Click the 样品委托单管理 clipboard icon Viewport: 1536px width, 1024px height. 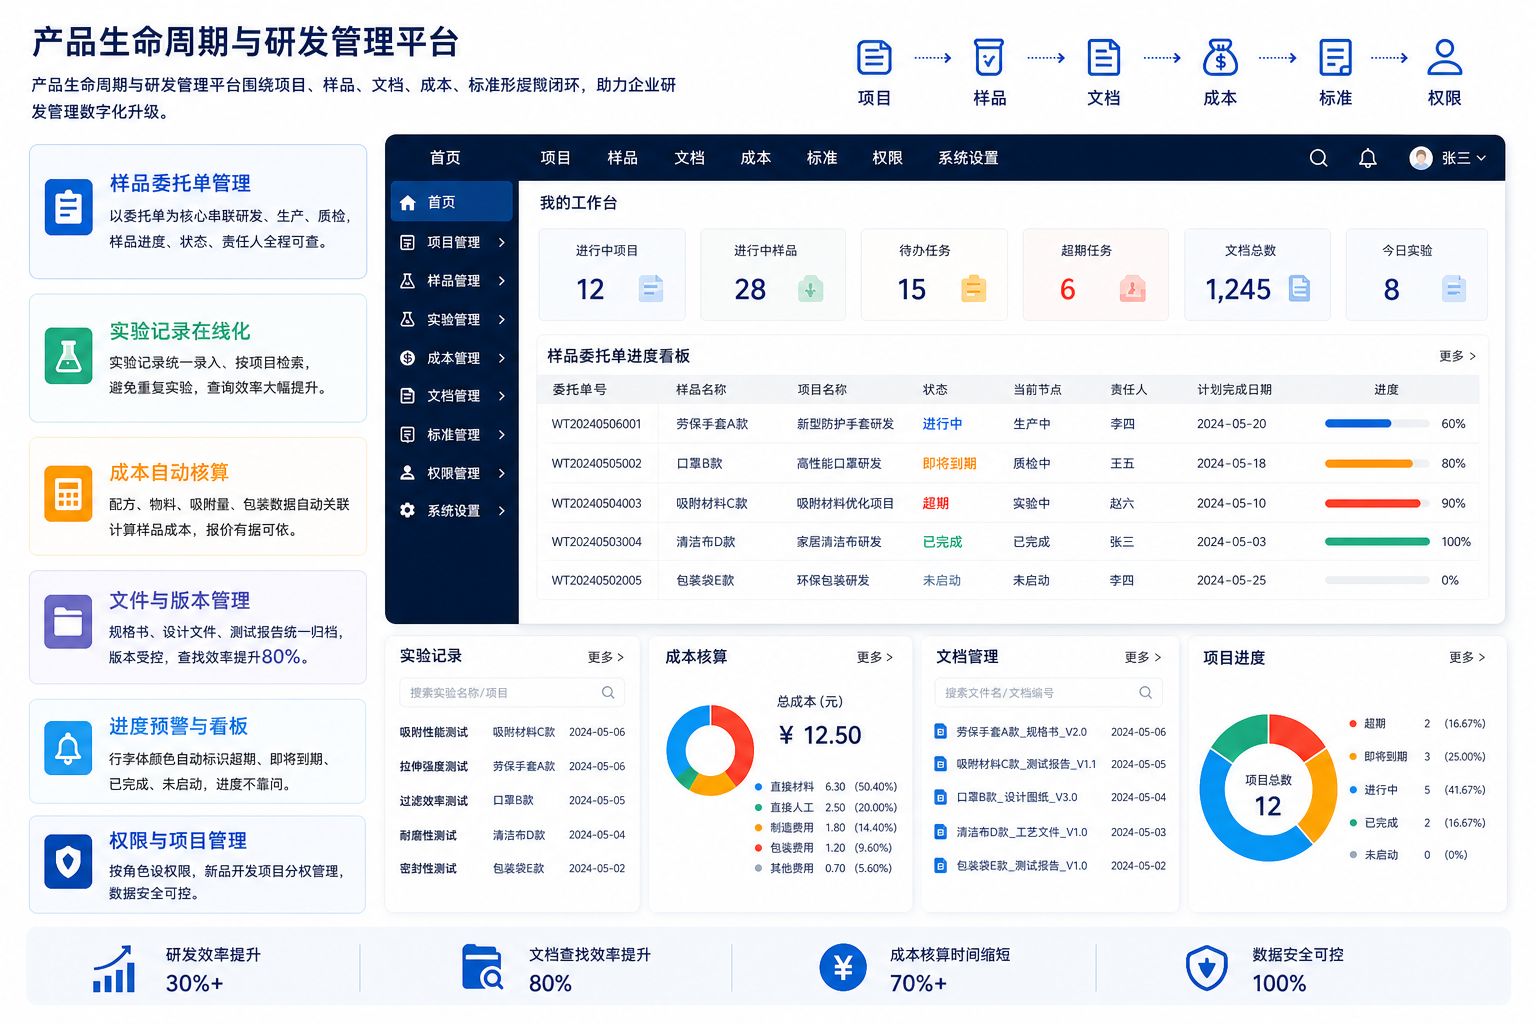(69, 208)
